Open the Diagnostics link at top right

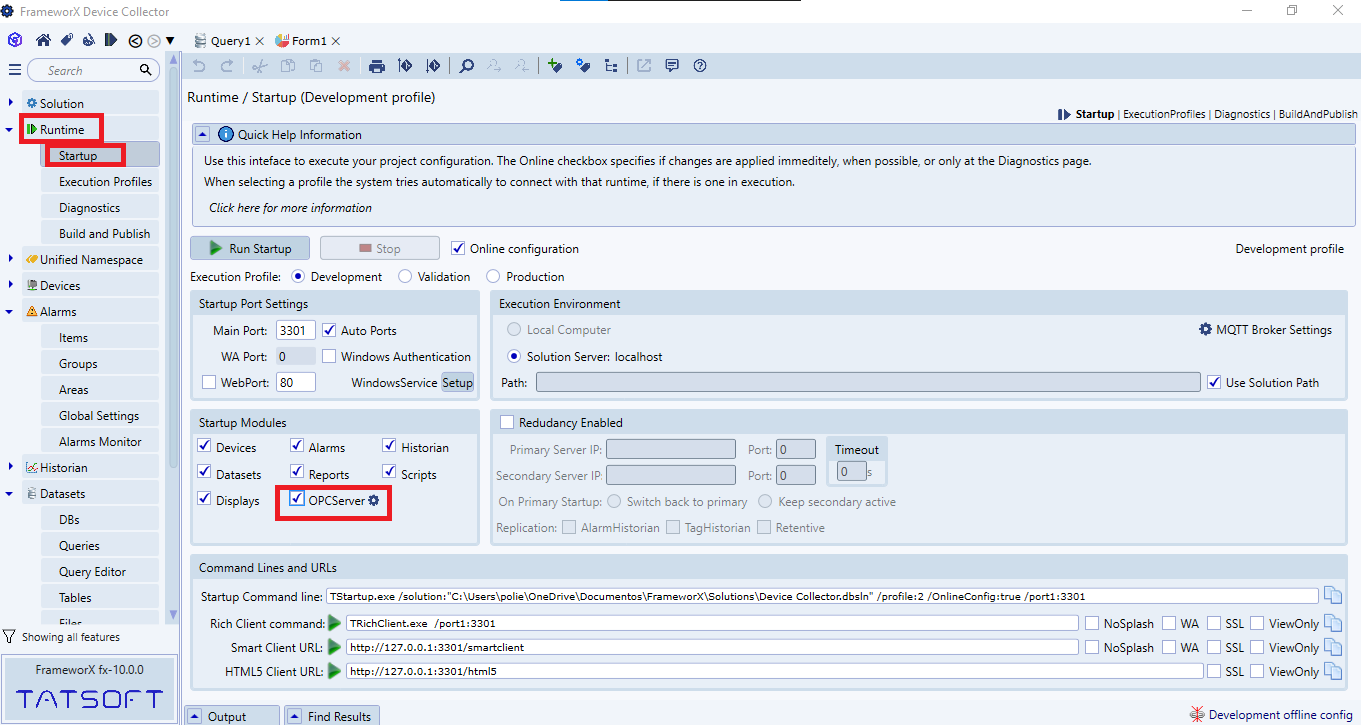1241,114
